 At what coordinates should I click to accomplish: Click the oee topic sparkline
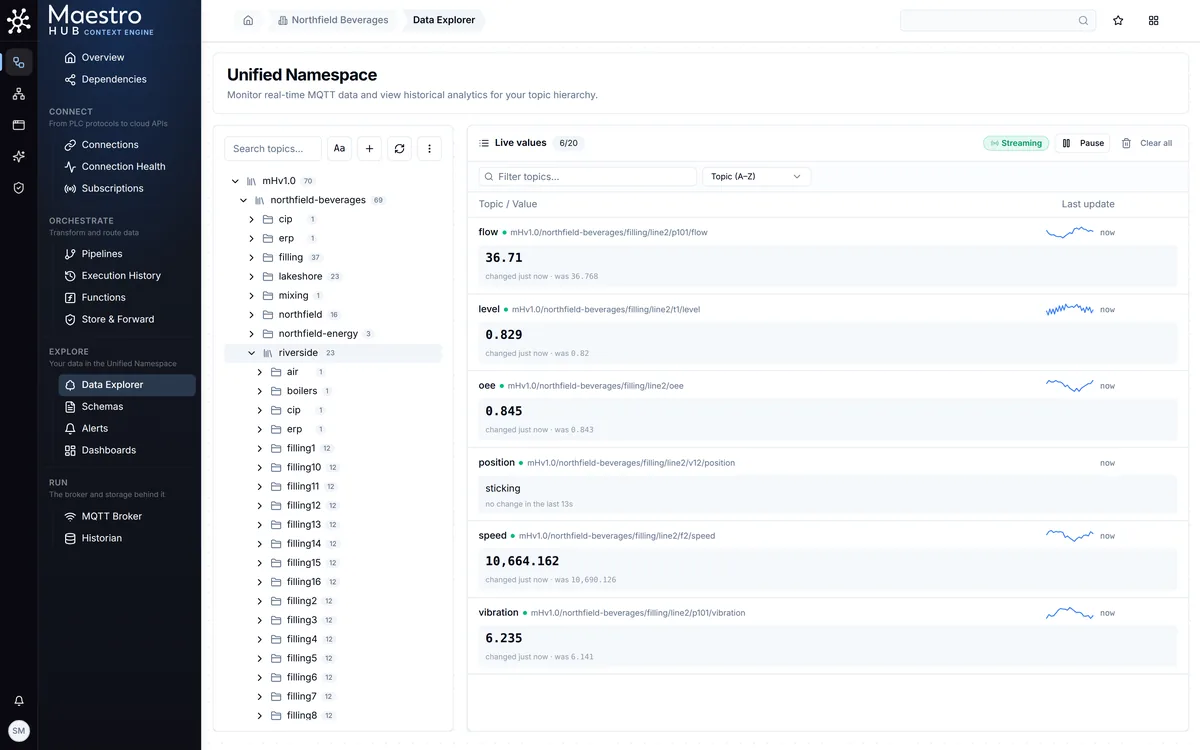[x=1070, y=385]
